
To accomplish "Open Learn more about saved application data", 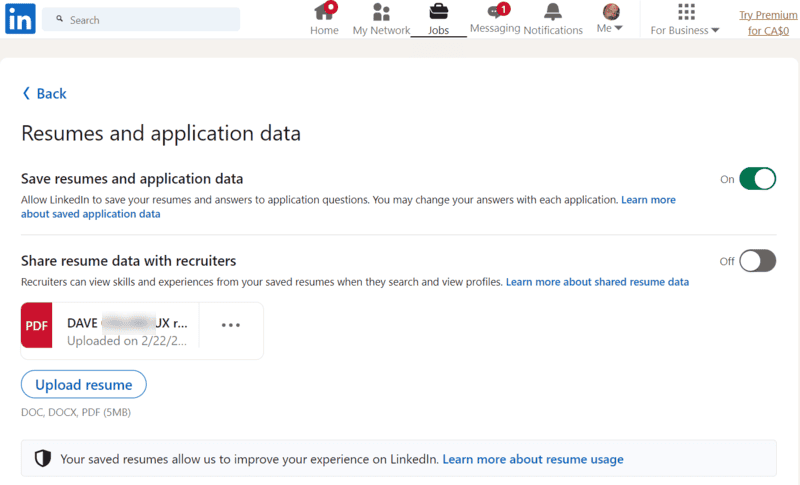I will (348, 207).
